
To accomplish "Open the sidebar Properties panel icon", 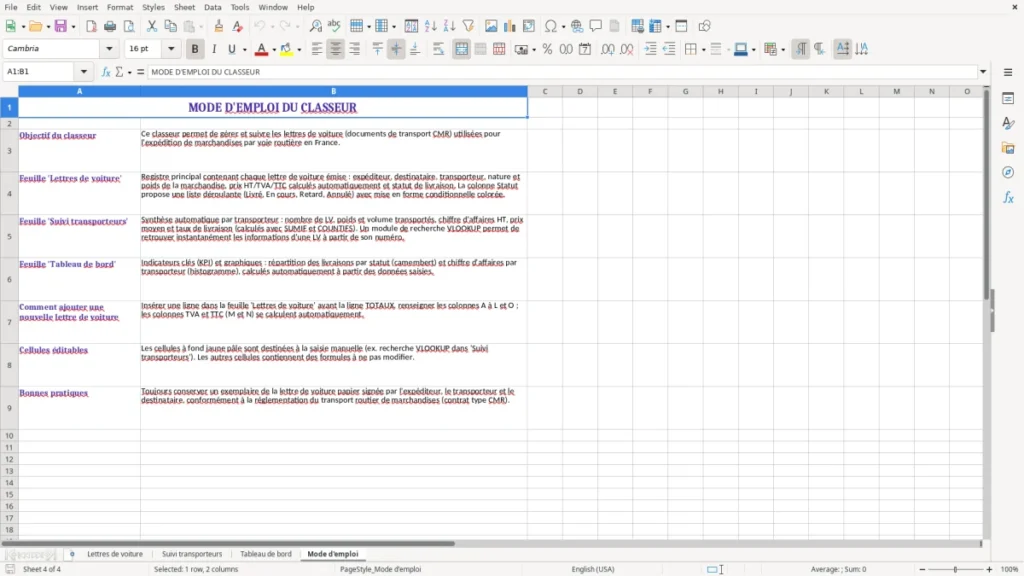I will [x=1008, y=99].
